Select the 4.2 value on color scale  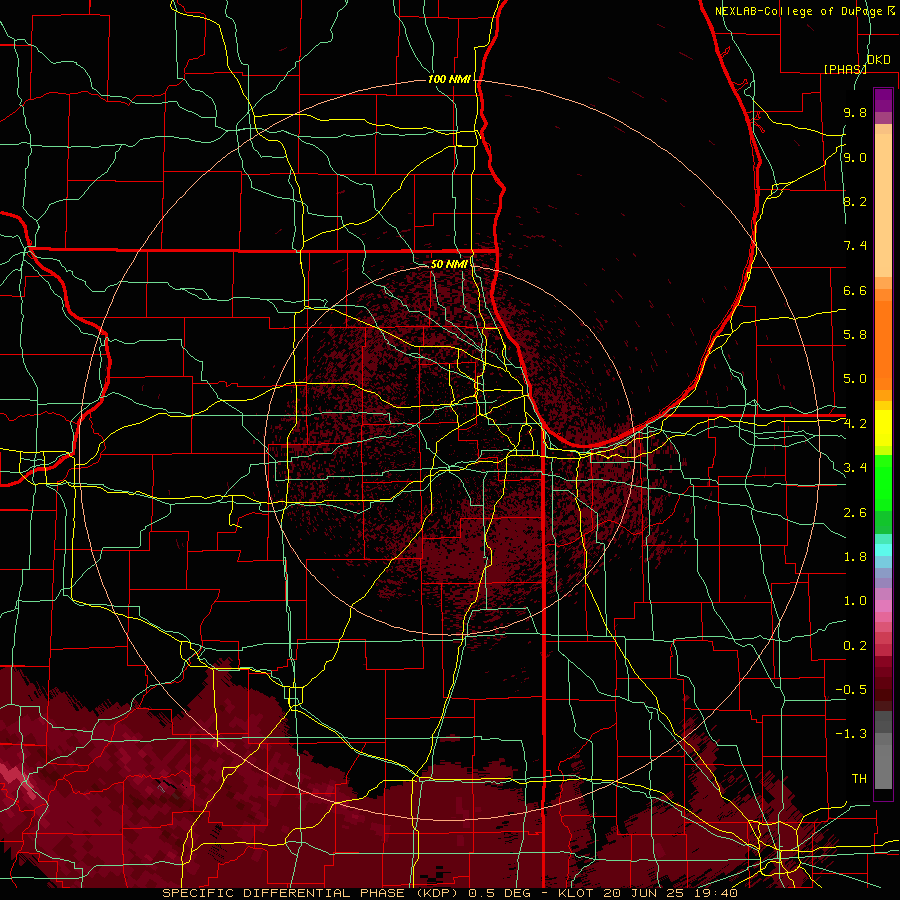855,424
